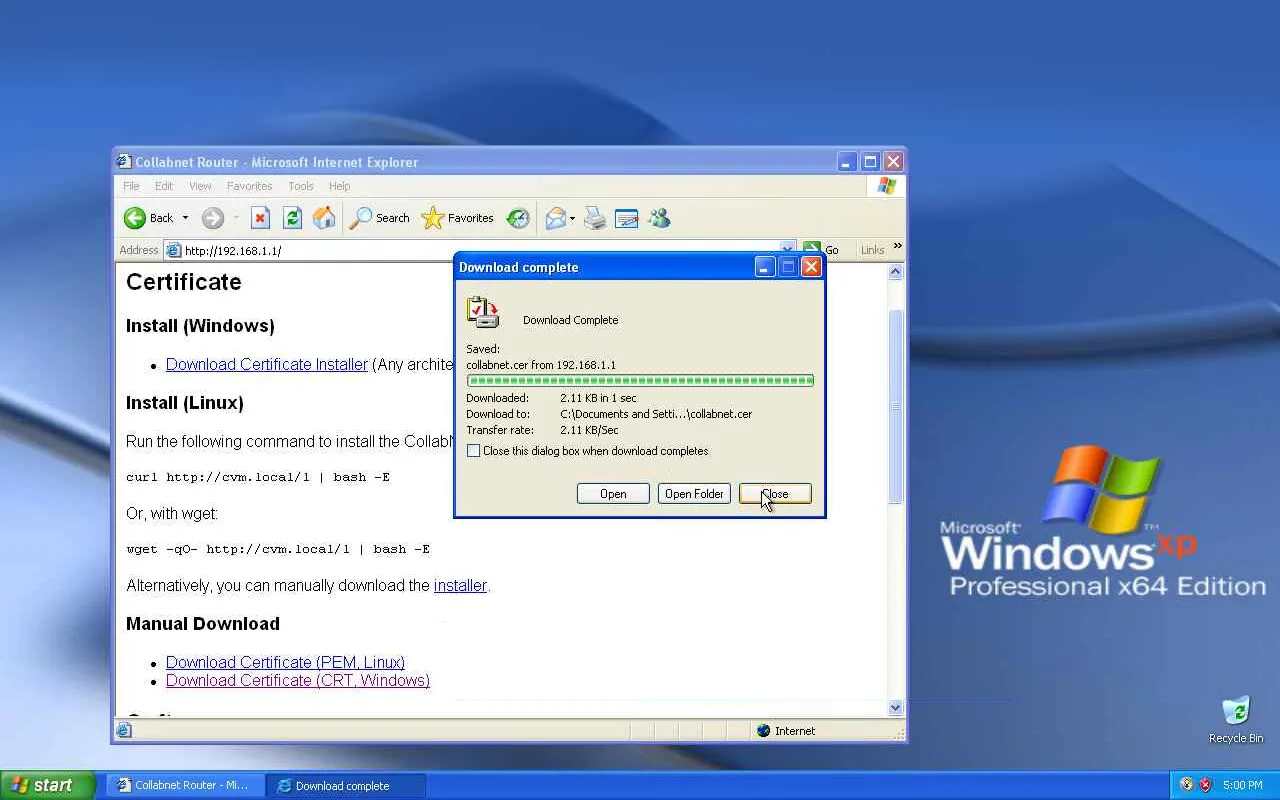Click the red shield security alert tray icon
1280x800 pixels.
pos(1206,785)
